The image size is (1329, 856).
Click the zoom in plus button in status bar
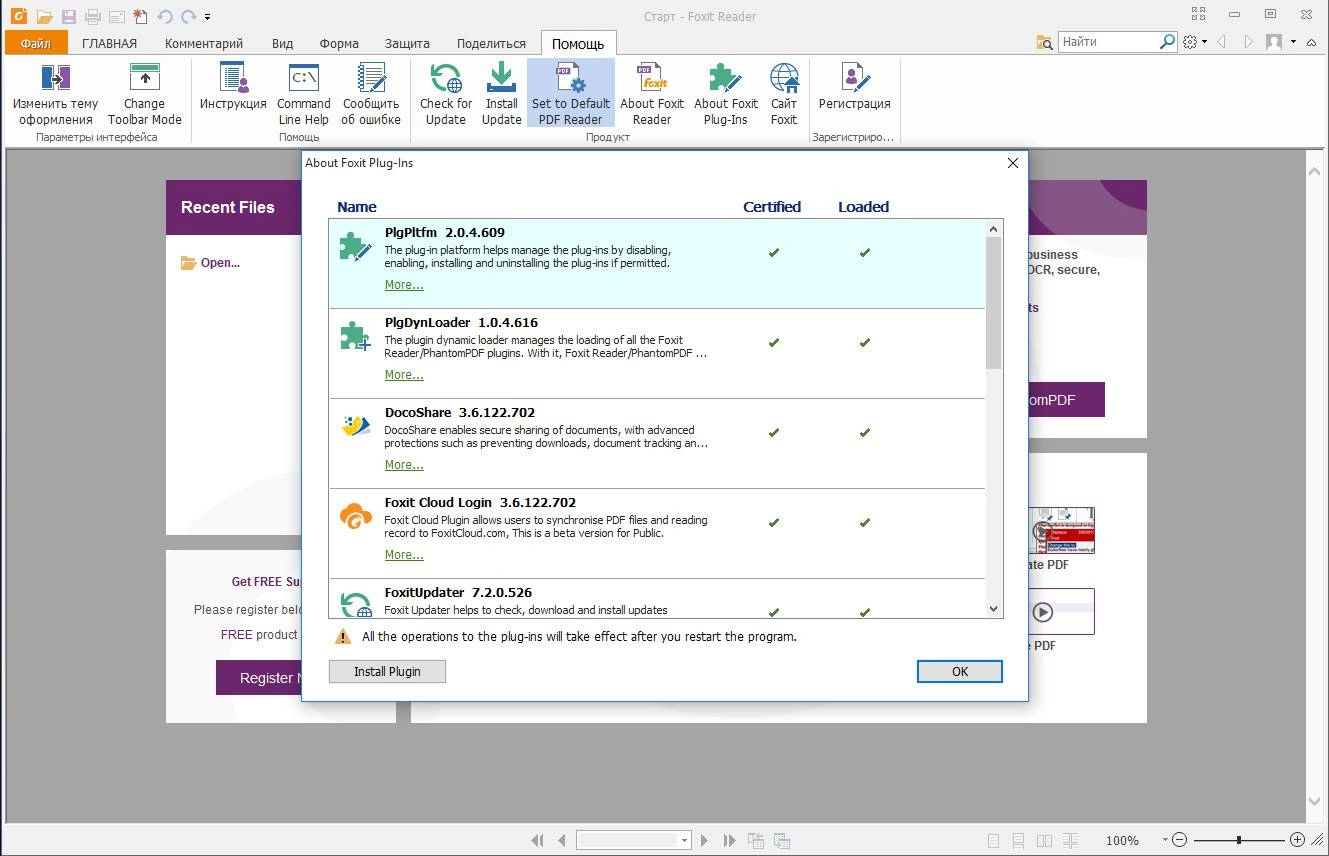1297,840
